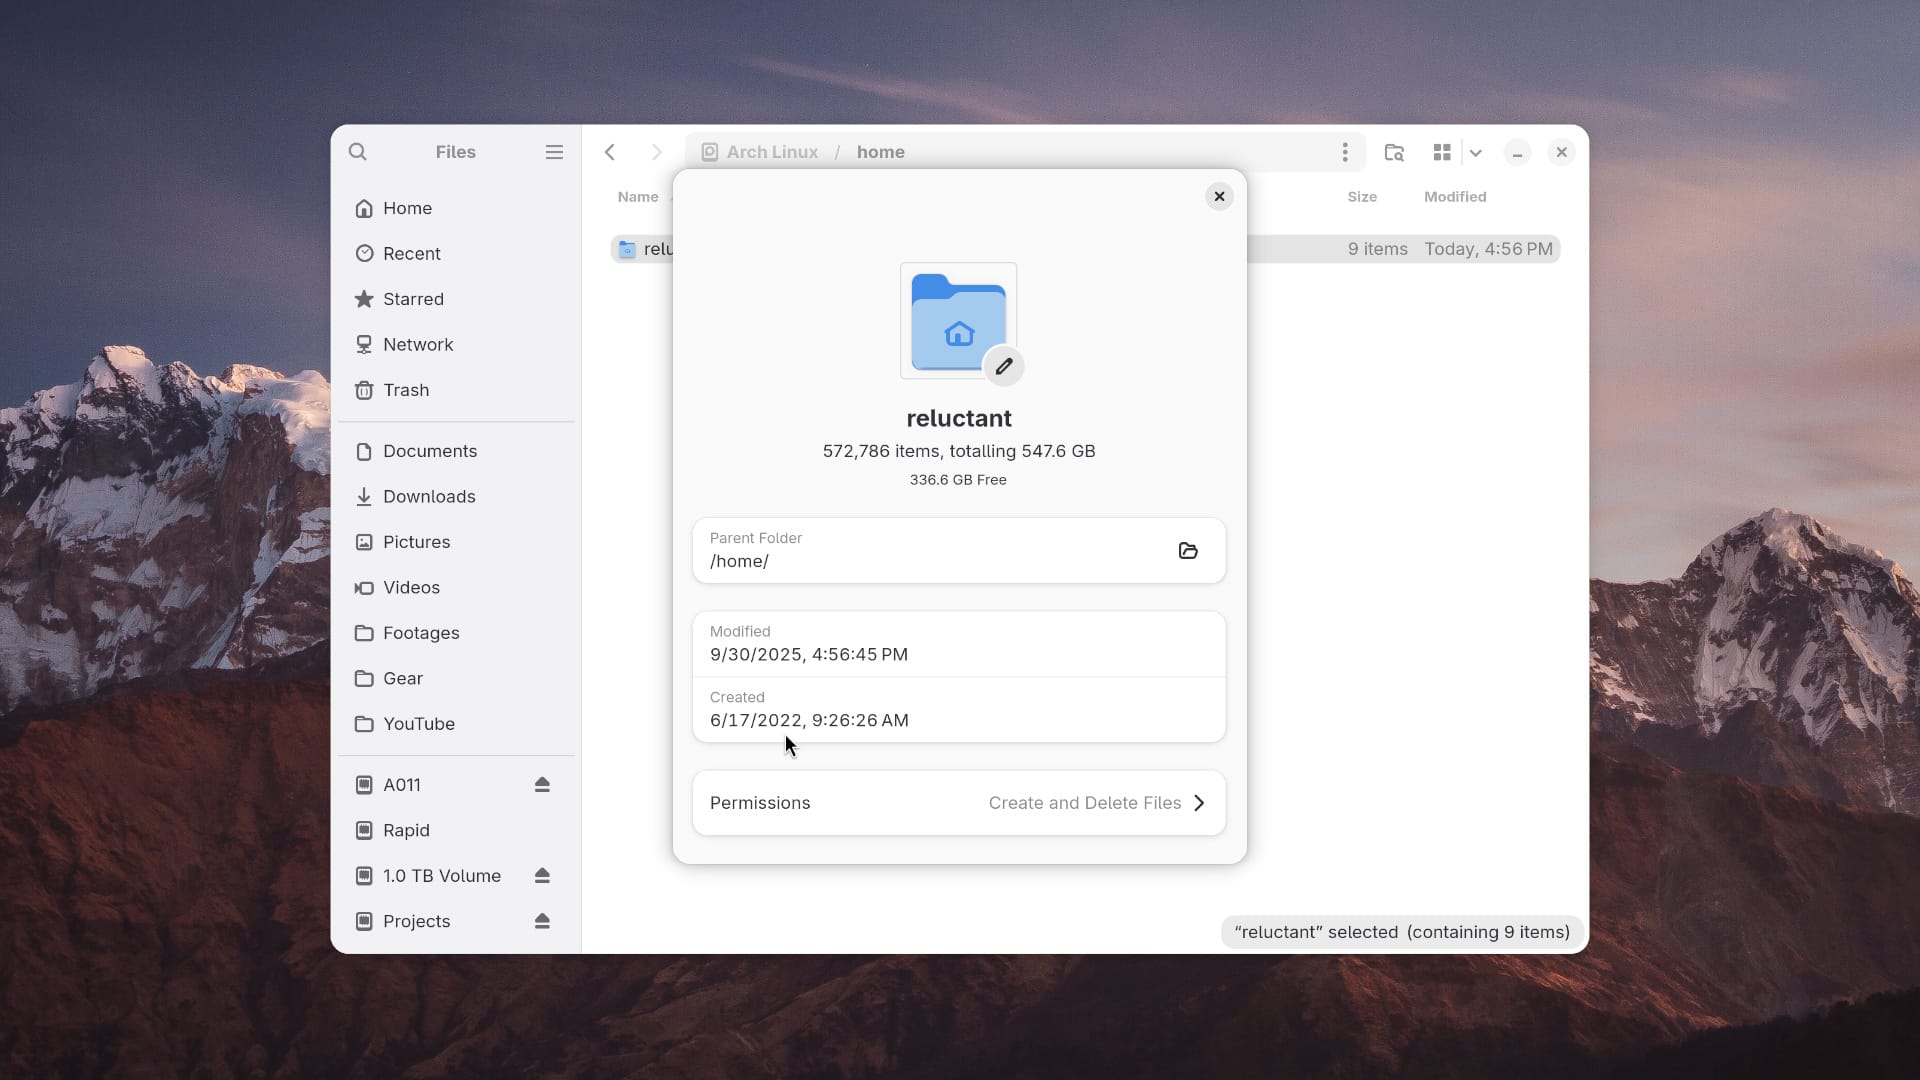Navigate back with the left arrow
Viewport: 1920px width, 1080px height.
pos(610,152)
